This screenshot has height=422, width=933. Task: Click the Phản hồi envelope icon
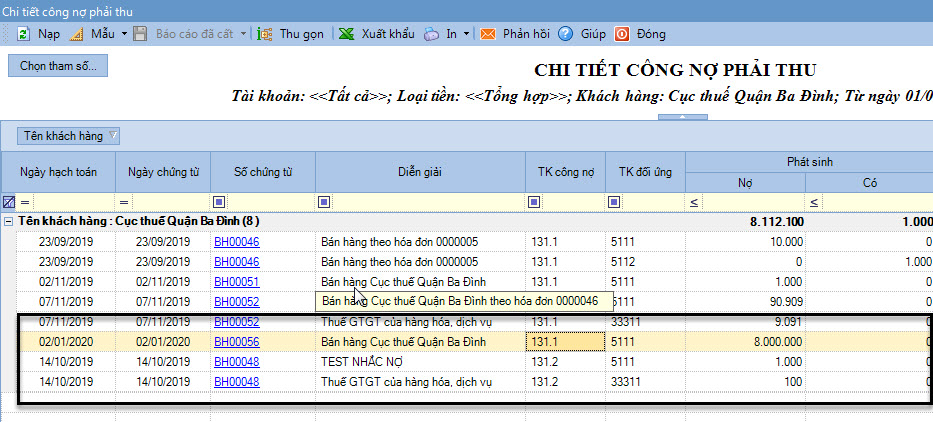click(x=488, y=34)
